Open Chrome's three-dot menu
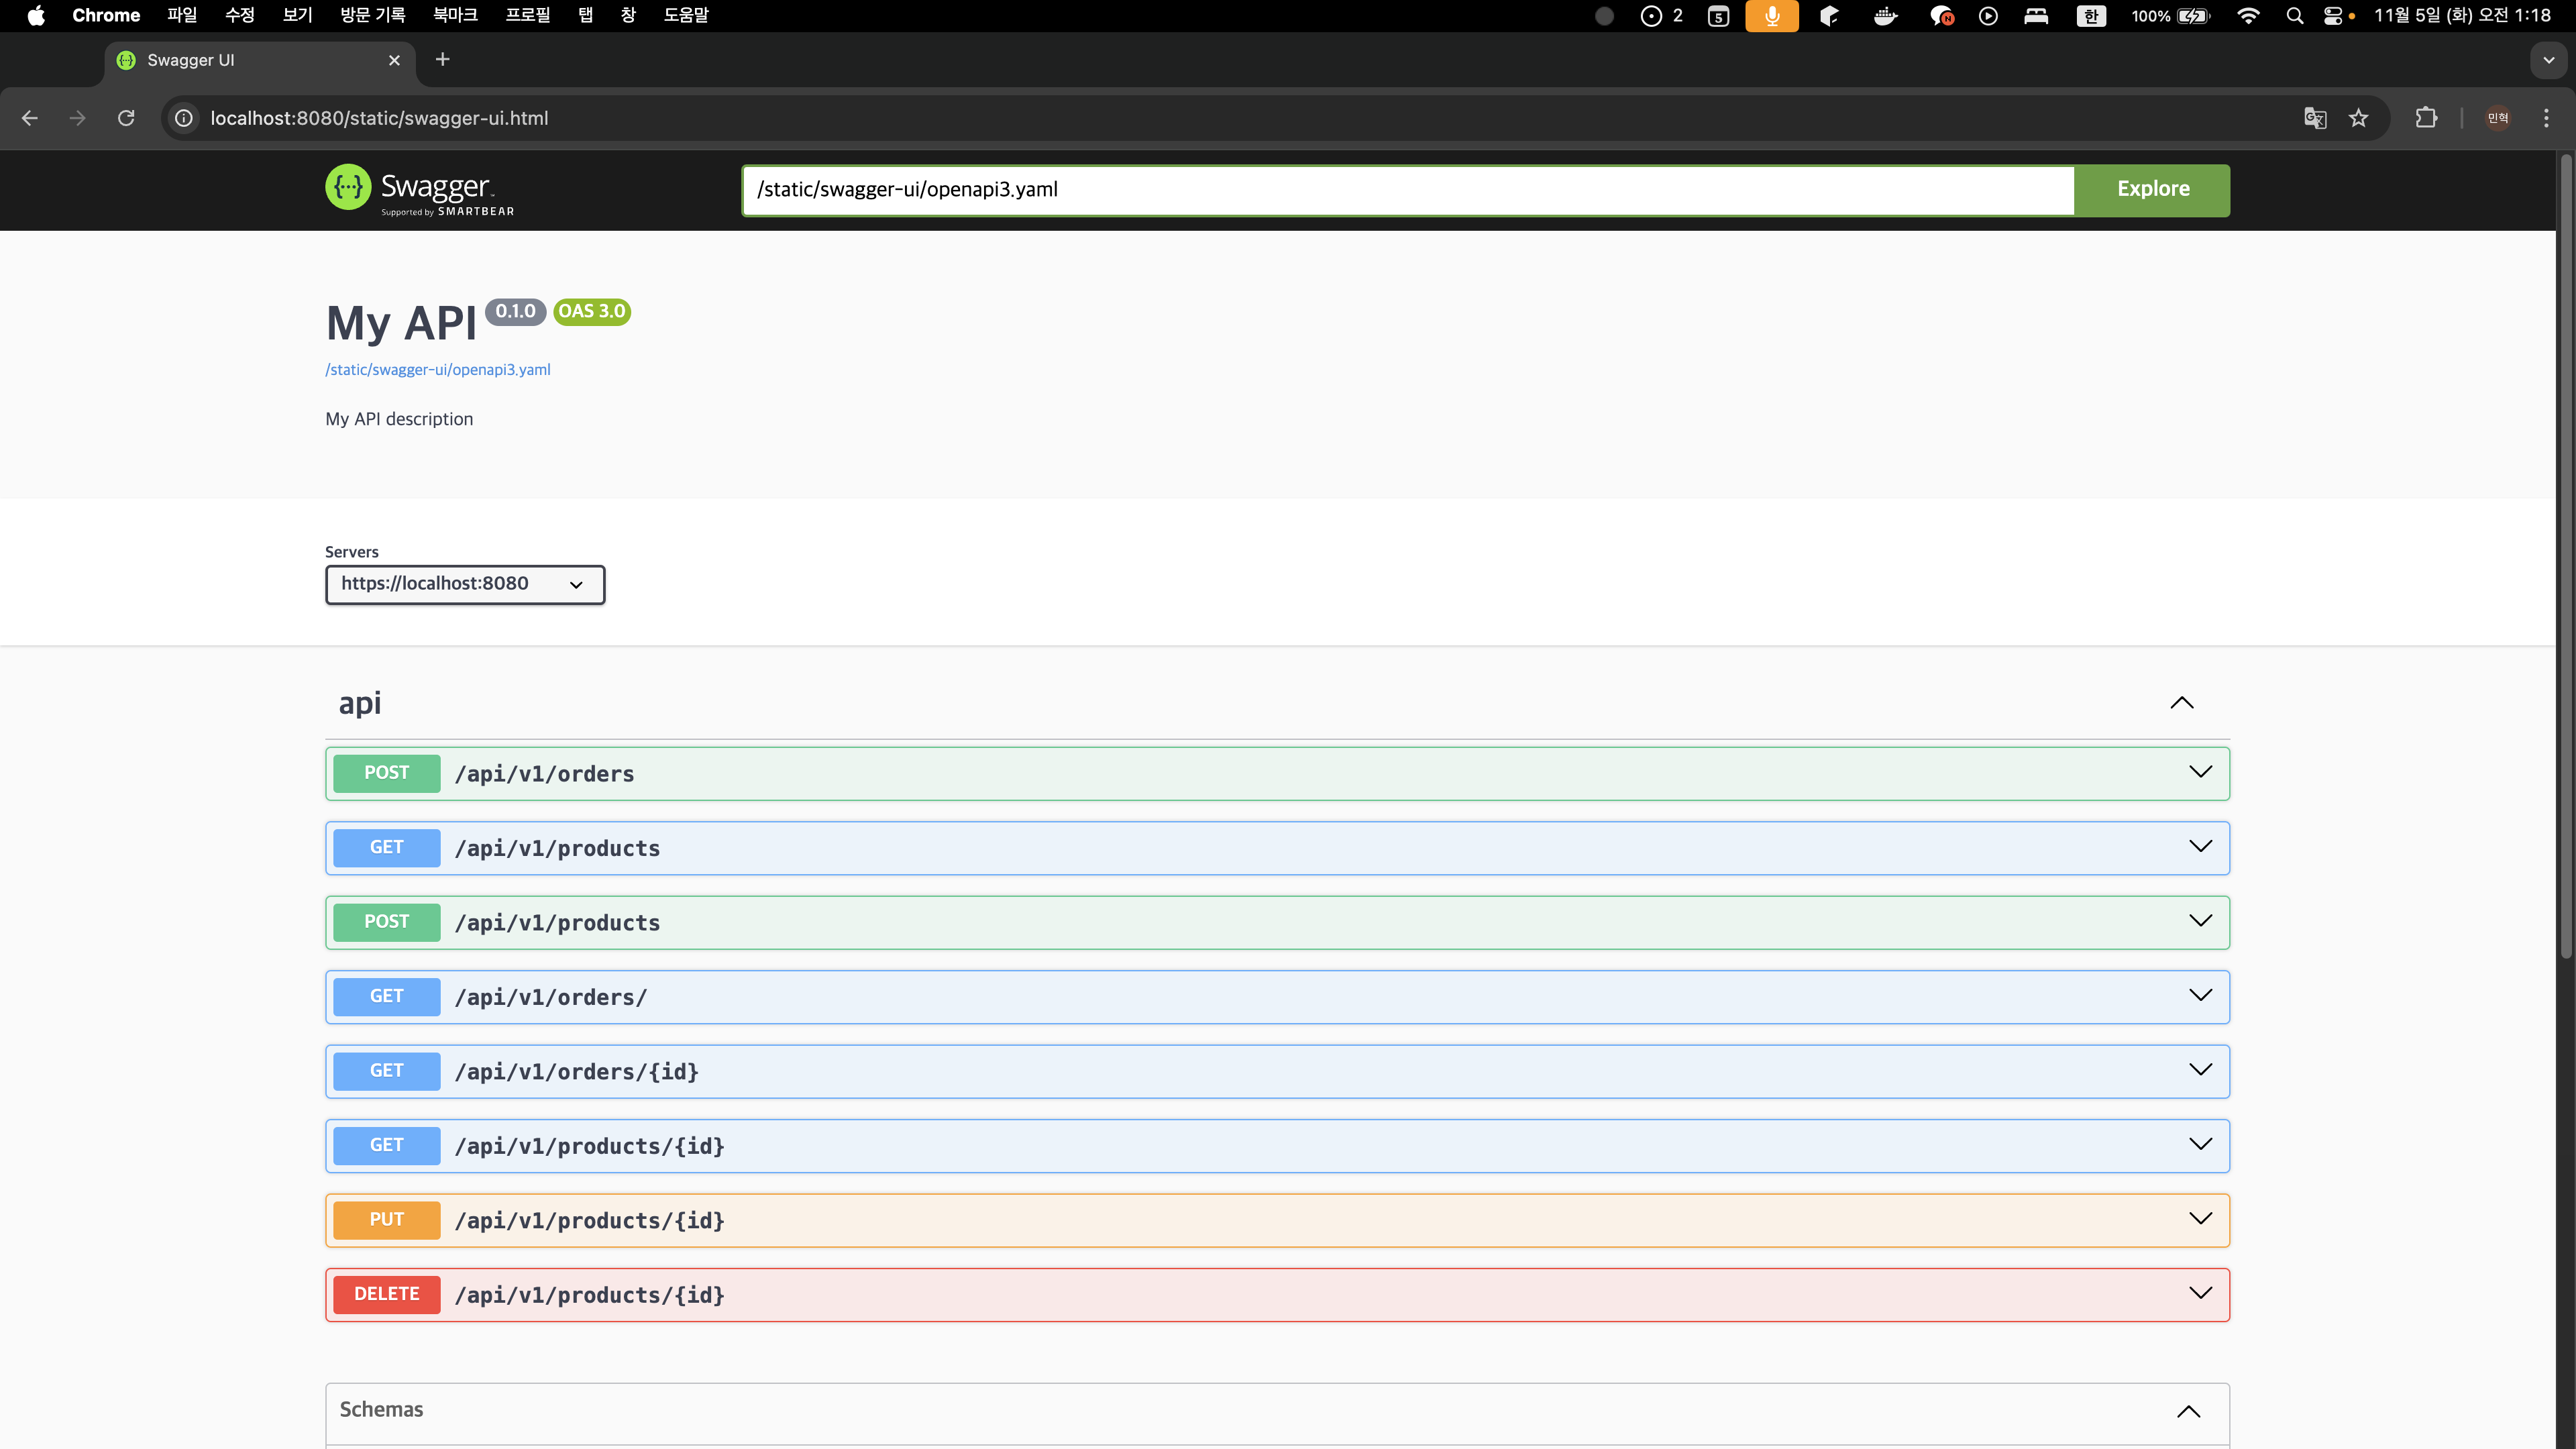Screen dimensions: 2576x1449 pos(2546,118)
